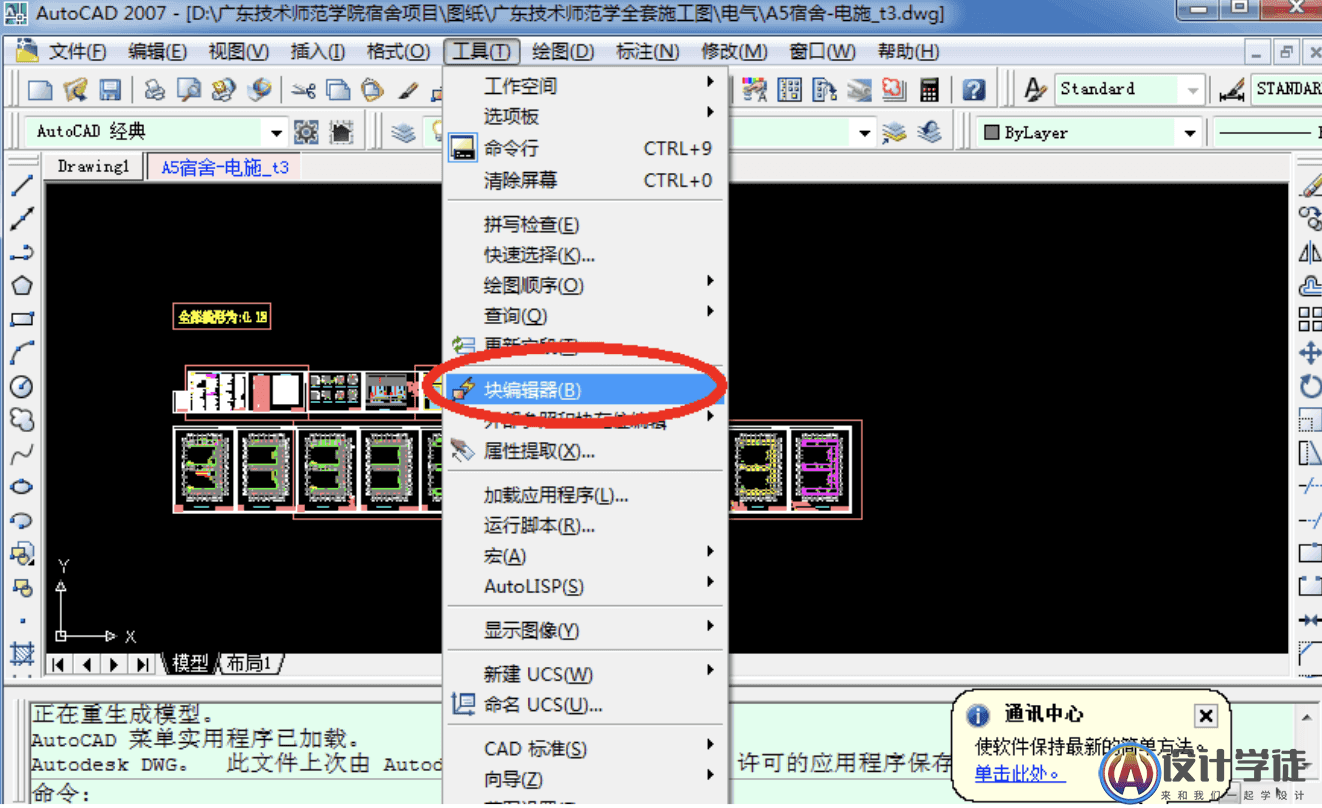Go to first layout tab arrow
The height and width of the screenshot is (808, 1322).
pyautogui.click(x=58, y=664)
